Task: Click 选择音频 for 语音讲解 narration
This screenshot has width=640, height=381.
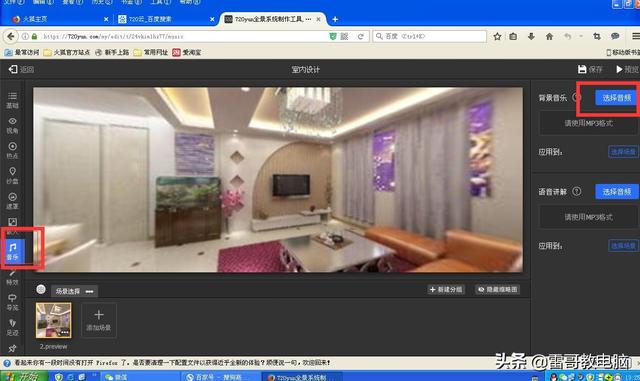Action: [x=616, y=192]
